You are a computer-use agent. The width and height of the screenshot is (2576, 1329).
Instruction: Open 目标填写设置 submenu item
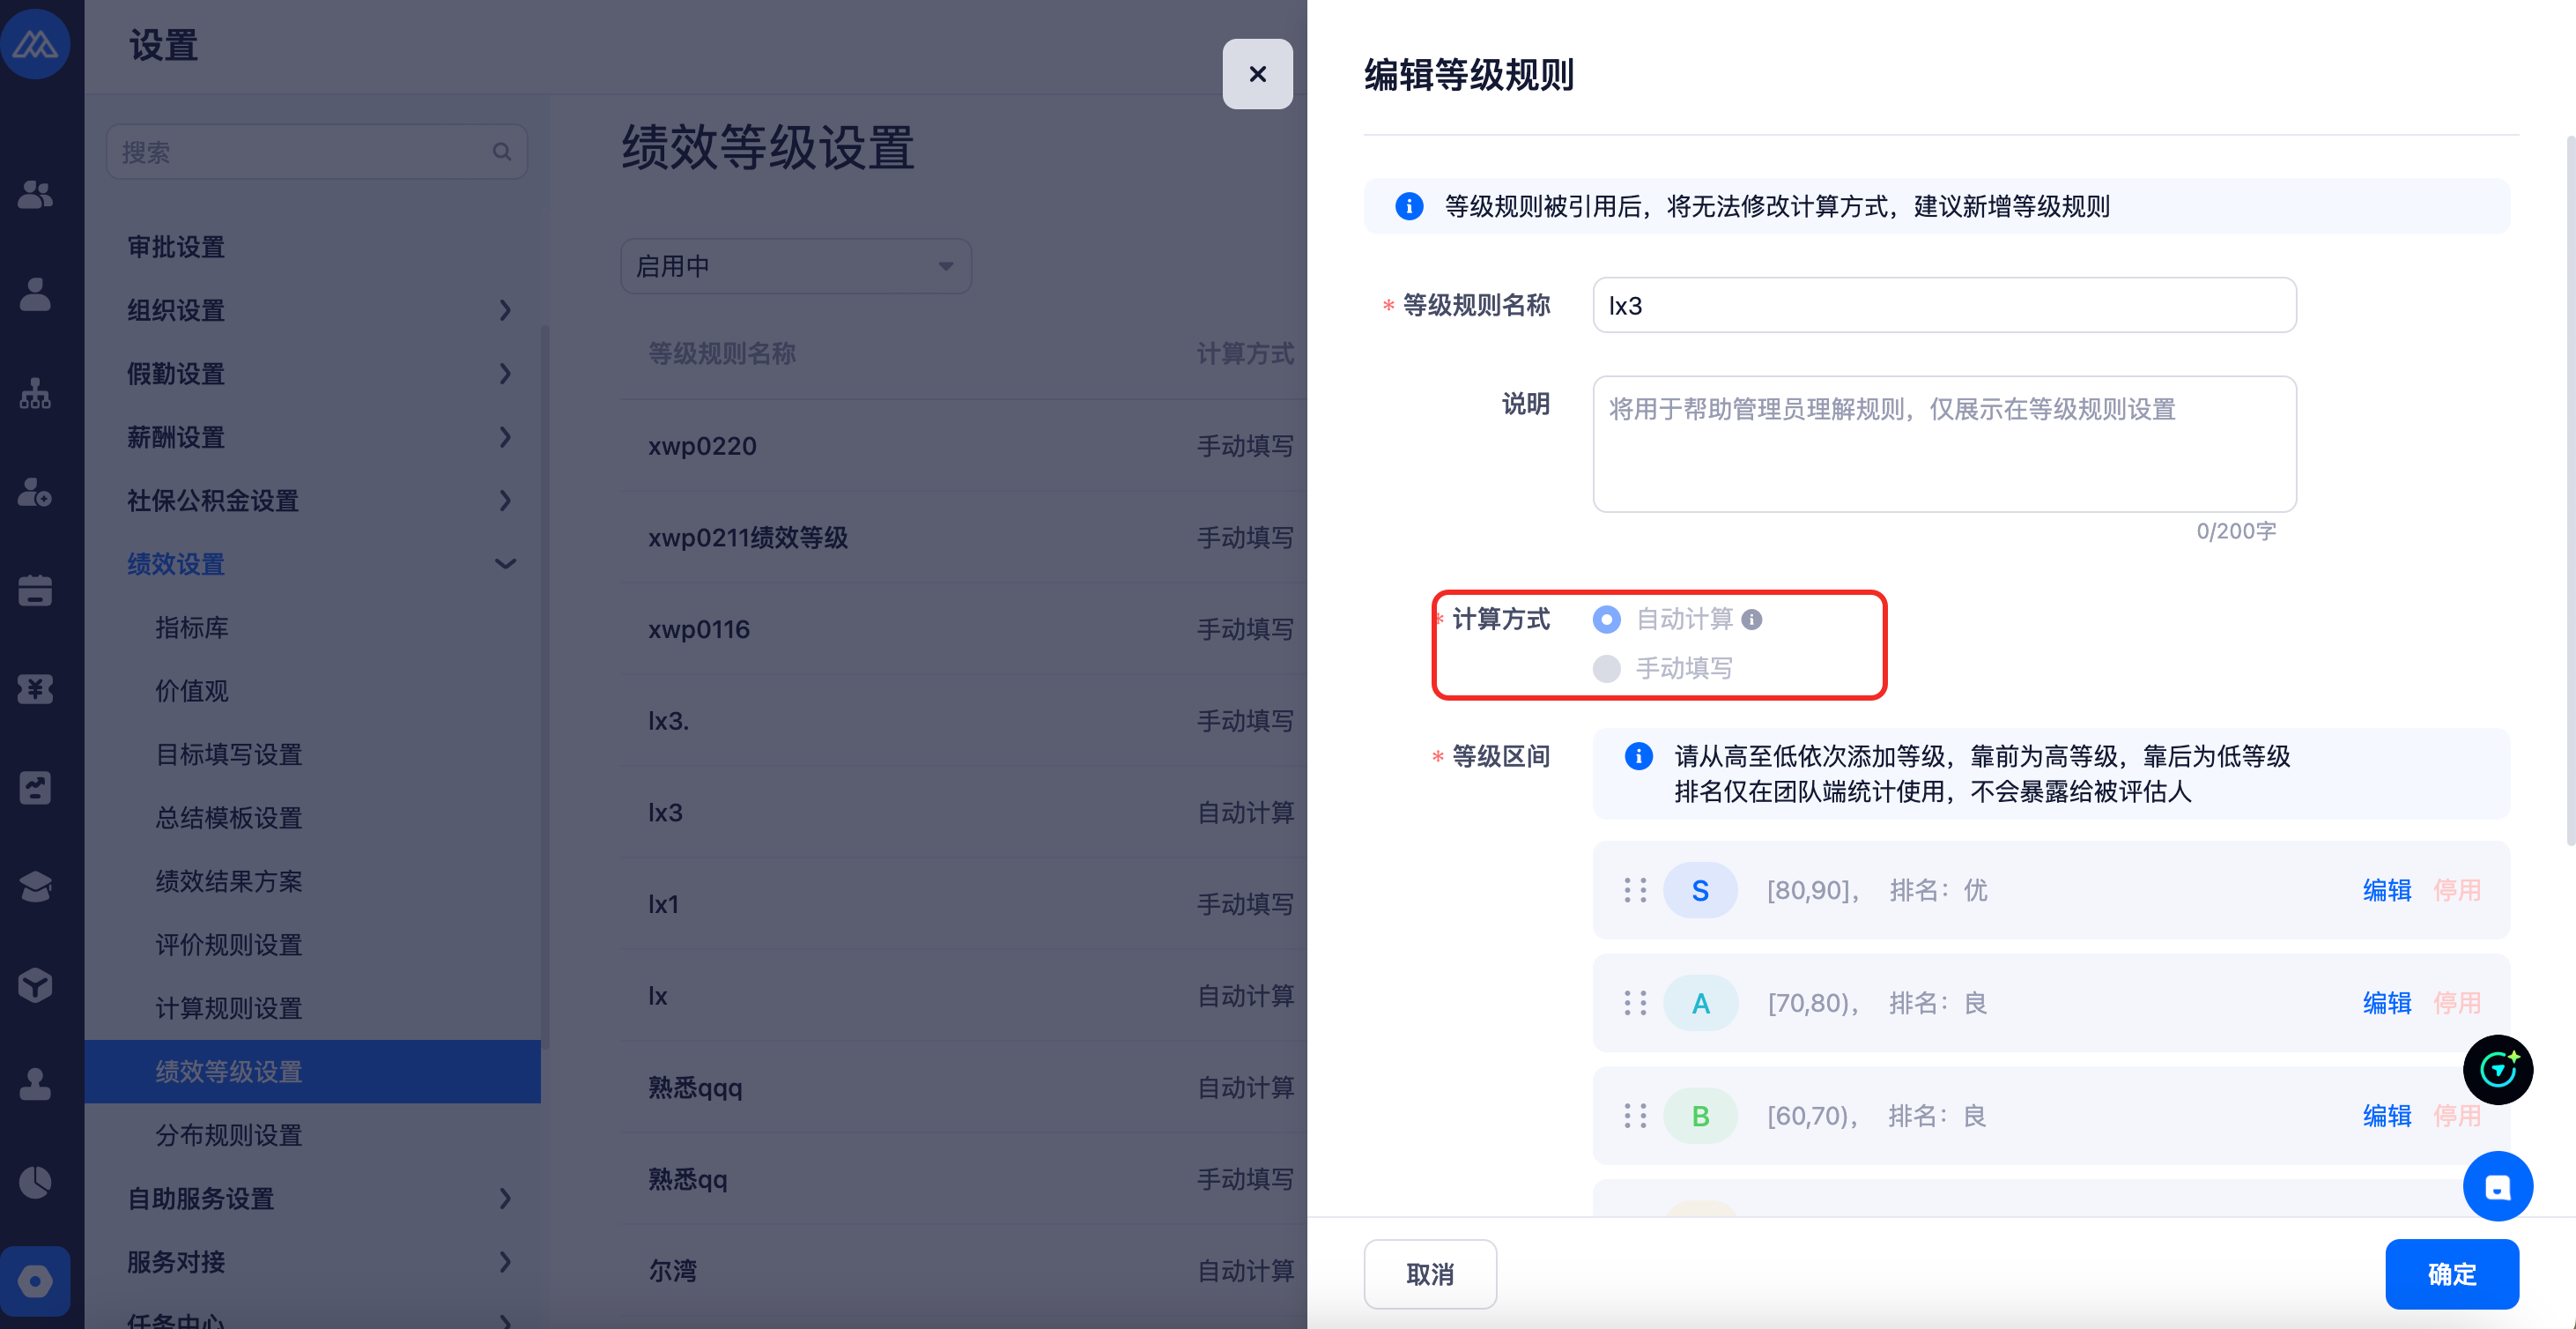(x=229, y=754)
